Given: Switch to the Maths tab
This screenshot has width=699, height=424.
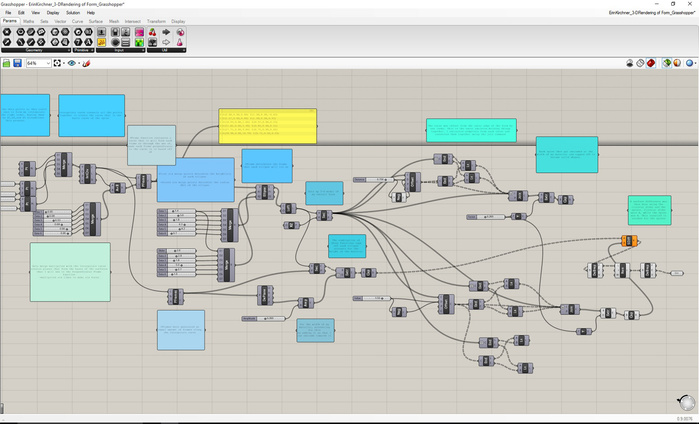Looking at the screenshot, I should point(29,21).
